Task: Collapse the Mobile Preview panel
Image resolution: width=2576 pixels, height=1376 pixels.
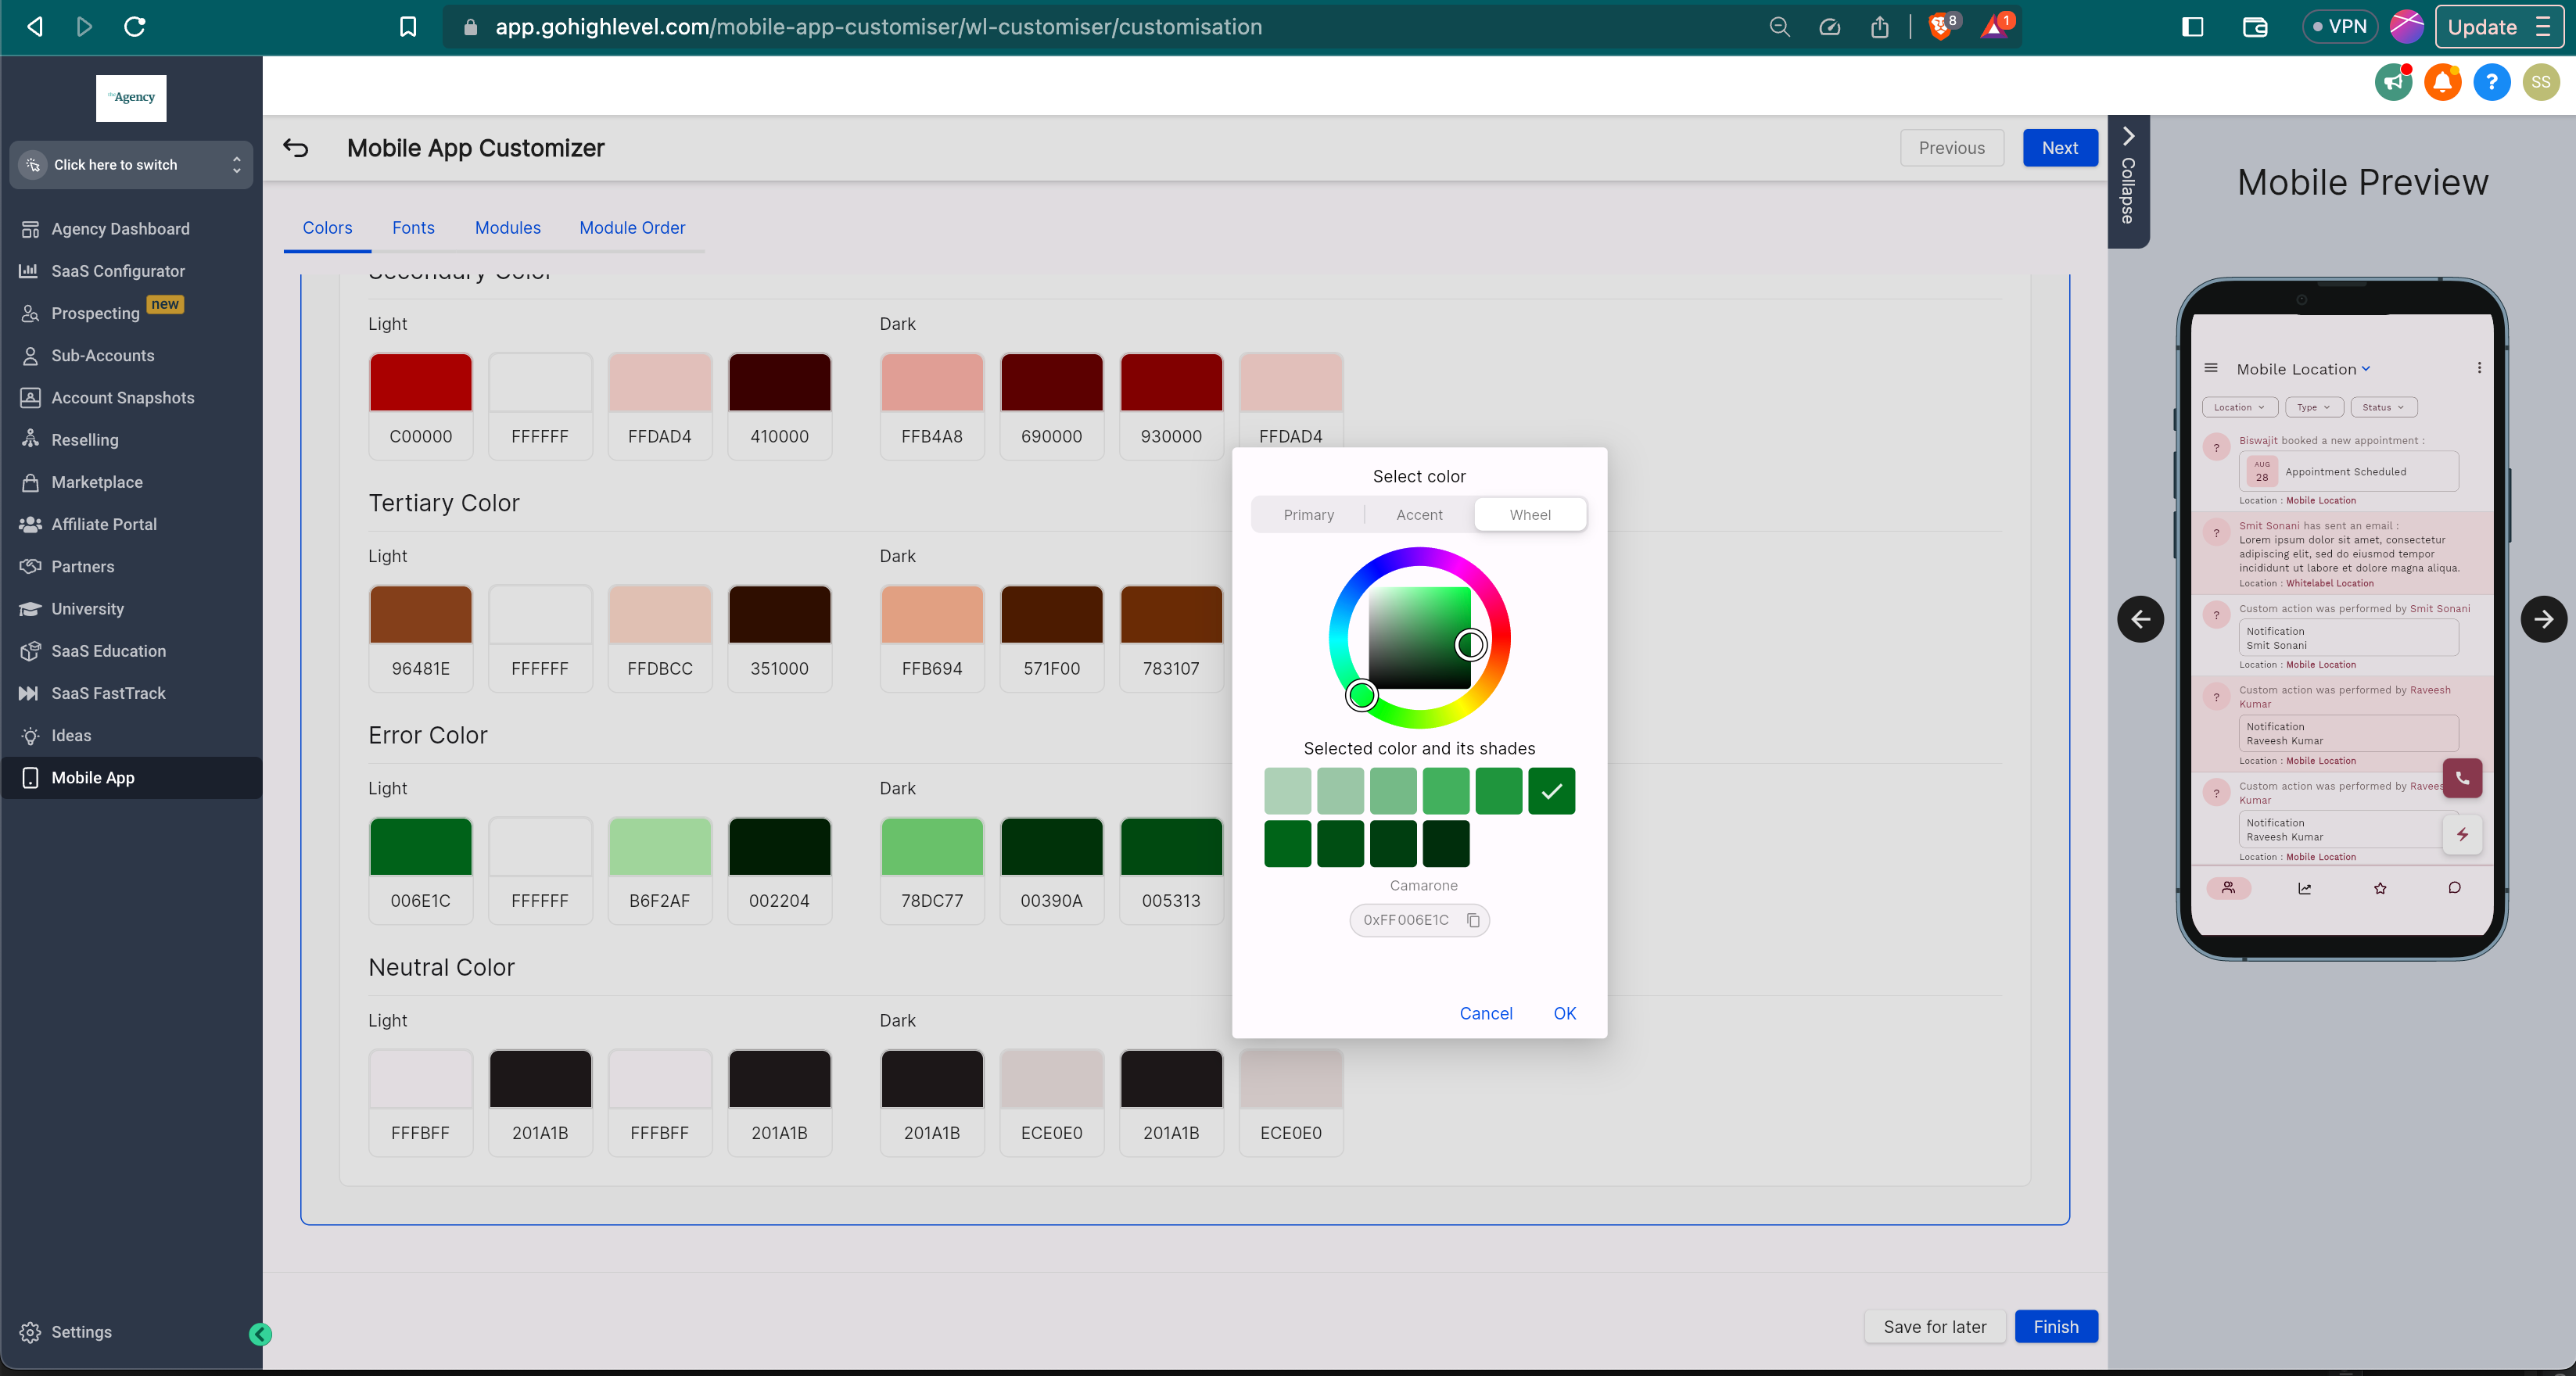Action: (2128, 180)
